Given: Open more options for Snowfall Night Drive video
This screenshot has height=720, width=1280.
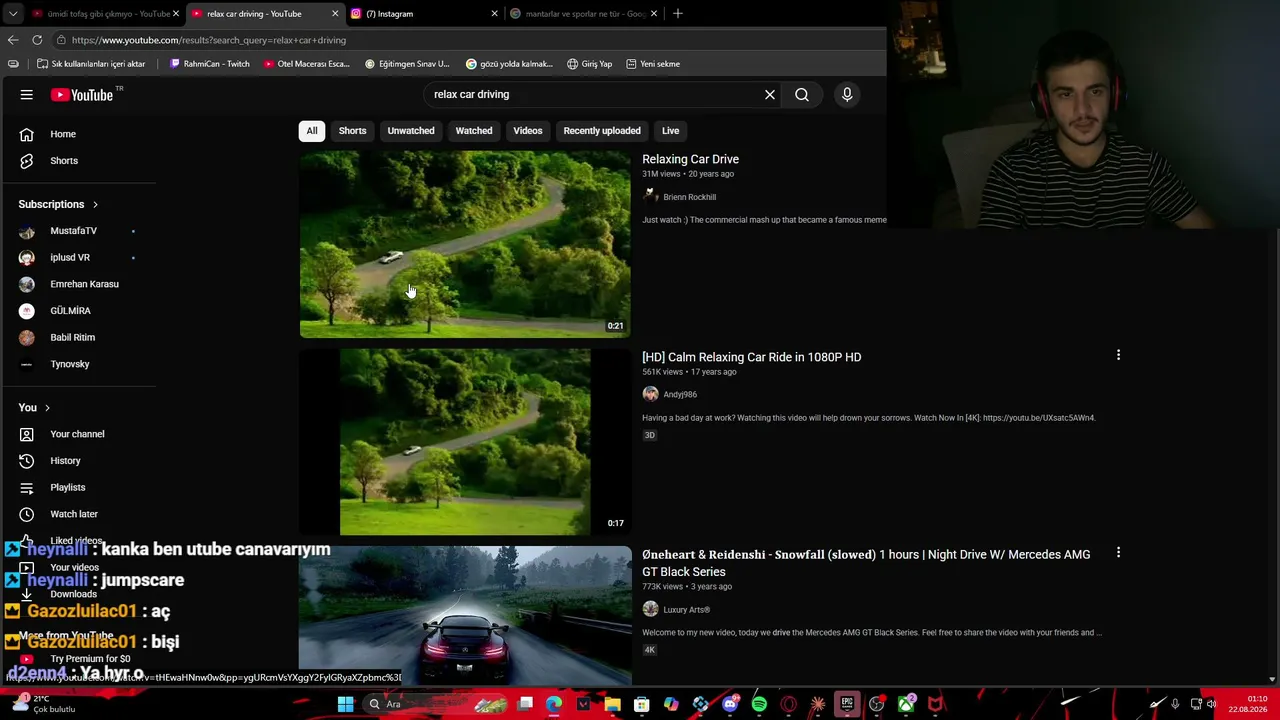Looking at the screenshot, I should [1118, 553].
